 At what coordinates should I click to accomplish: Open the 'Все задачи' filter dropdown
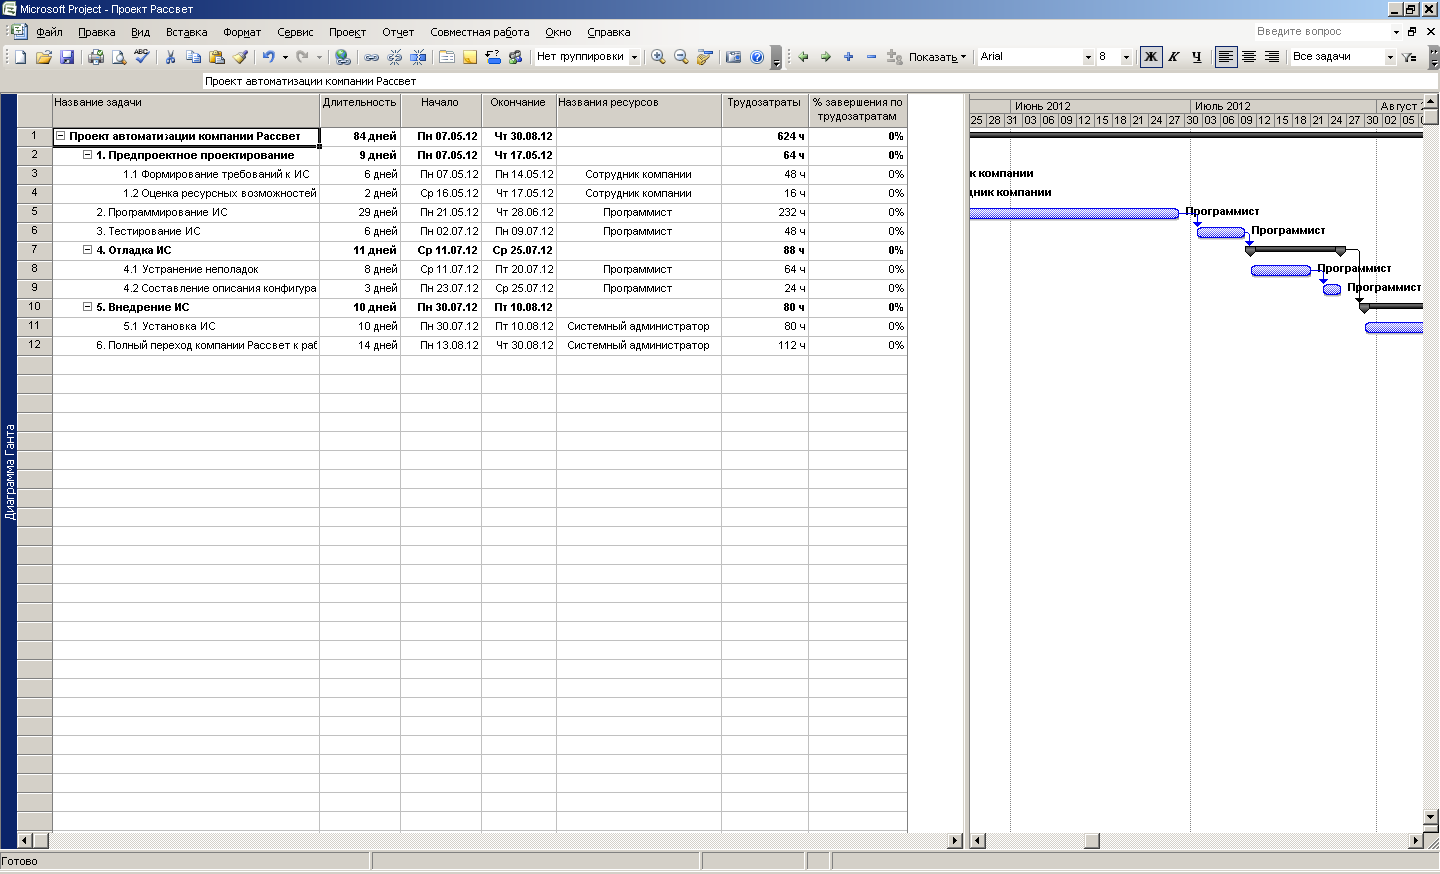coord(1390,57)
